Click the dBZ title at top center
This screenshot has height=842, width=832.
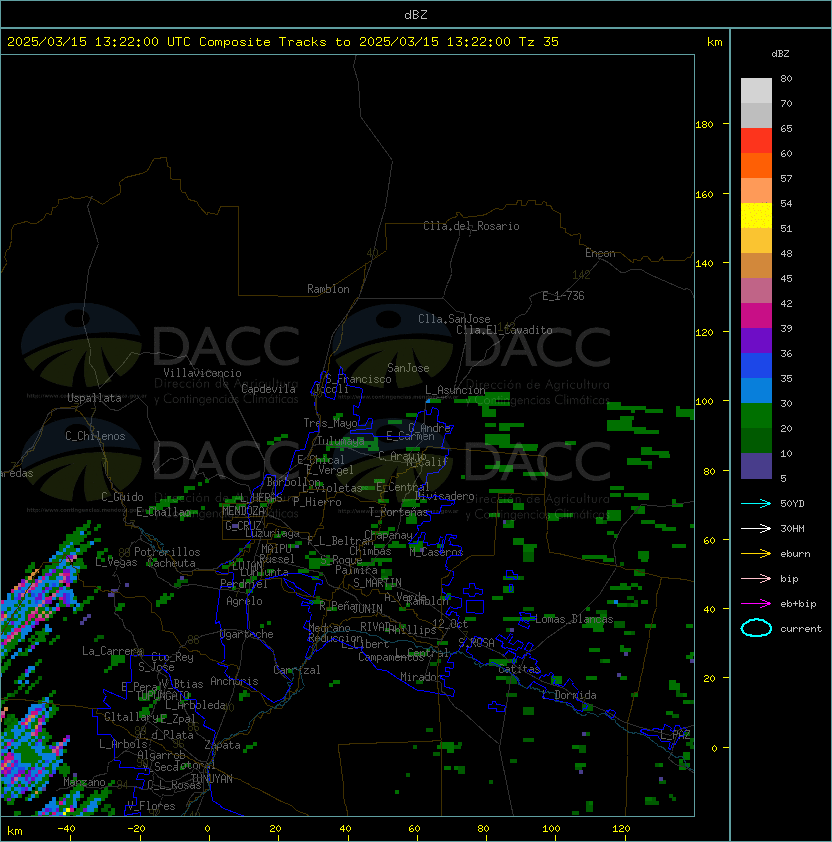(x=416, y=15)
